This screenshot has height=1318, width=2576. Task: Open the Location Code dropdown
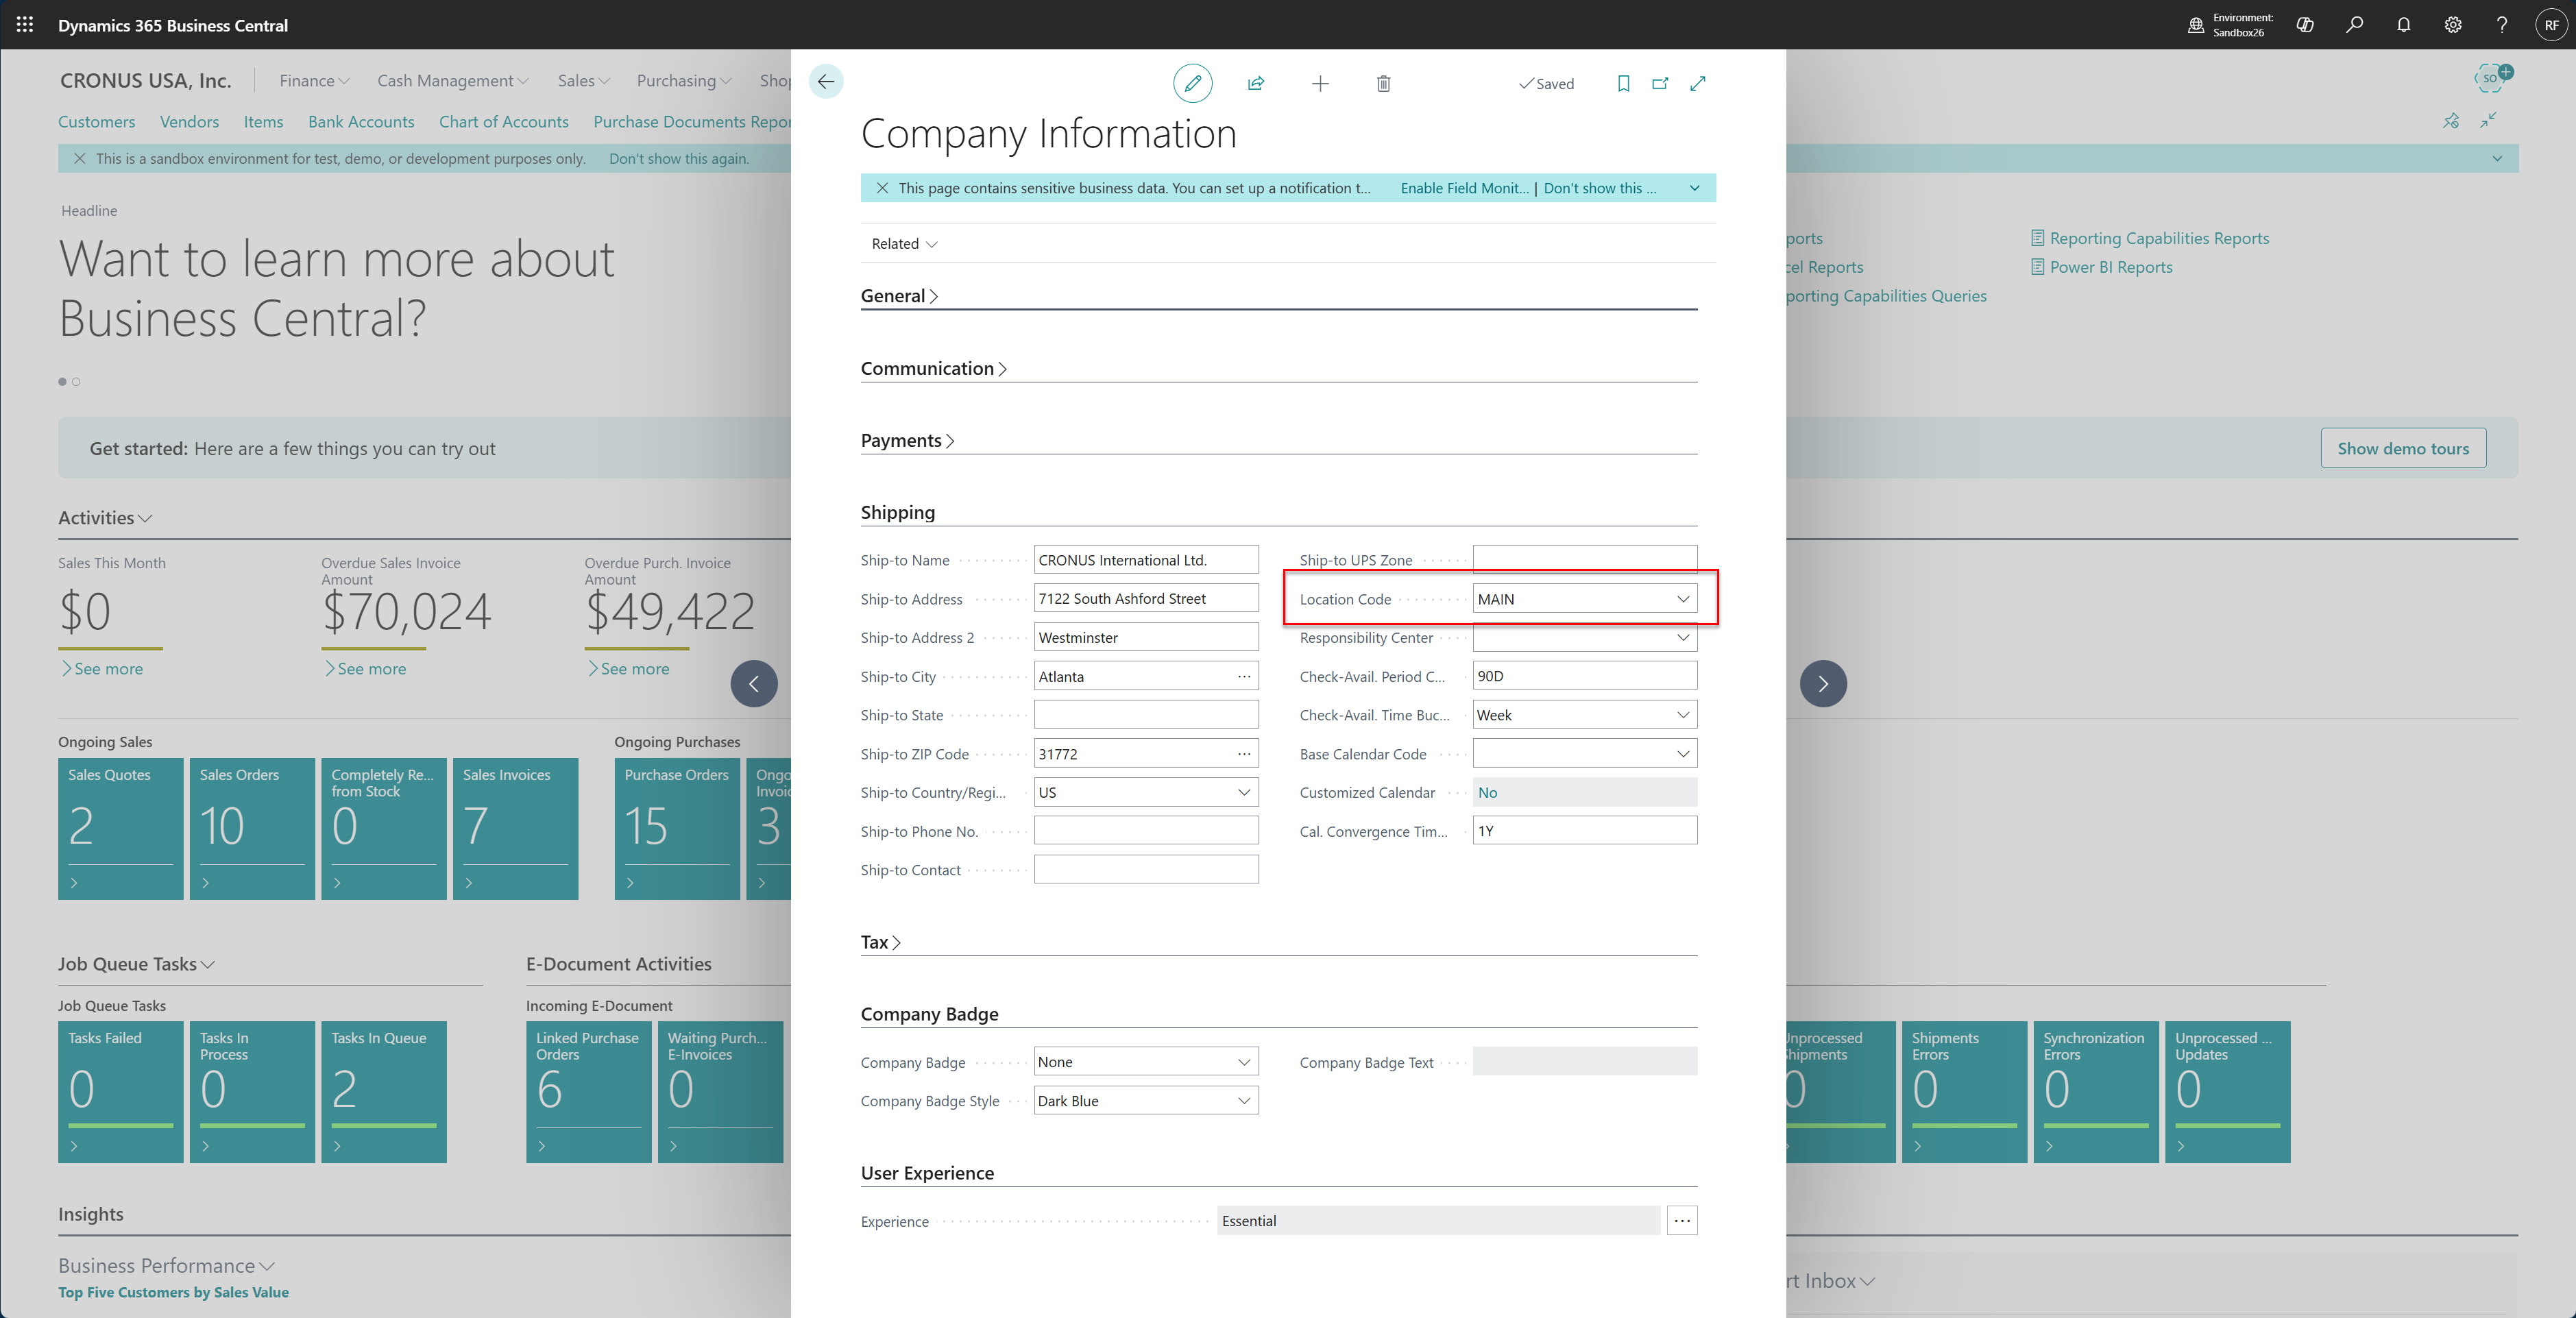1683,599
